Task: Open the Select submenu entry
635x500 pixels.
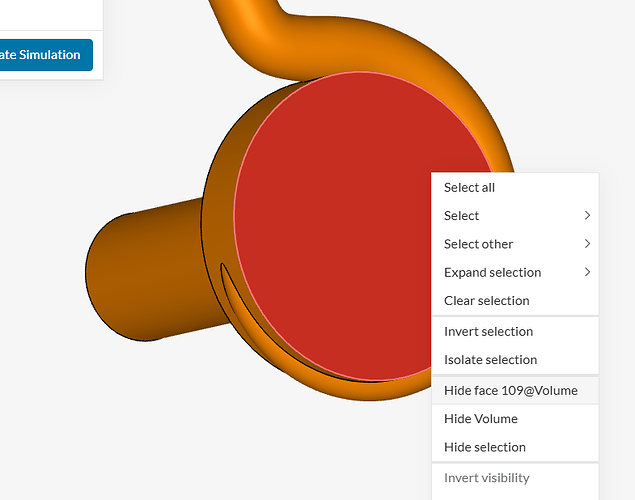Action: [515, 216]
